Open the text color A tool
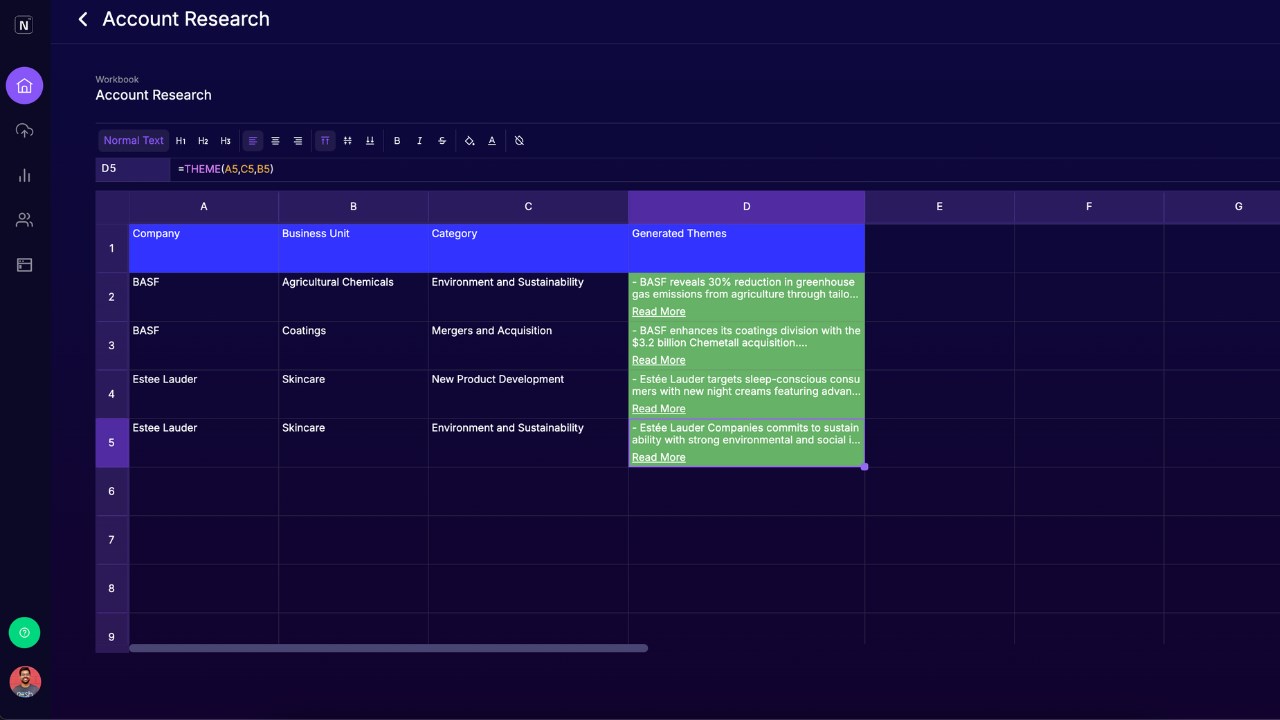 pyautogui.click(x=492, y=141)
